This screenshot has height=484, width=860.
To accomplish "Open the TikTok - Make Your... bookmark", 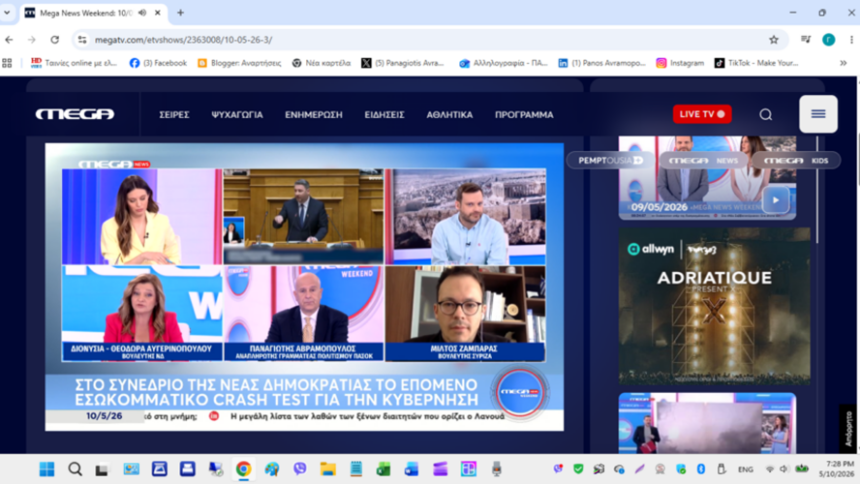I will coord(756,63).
